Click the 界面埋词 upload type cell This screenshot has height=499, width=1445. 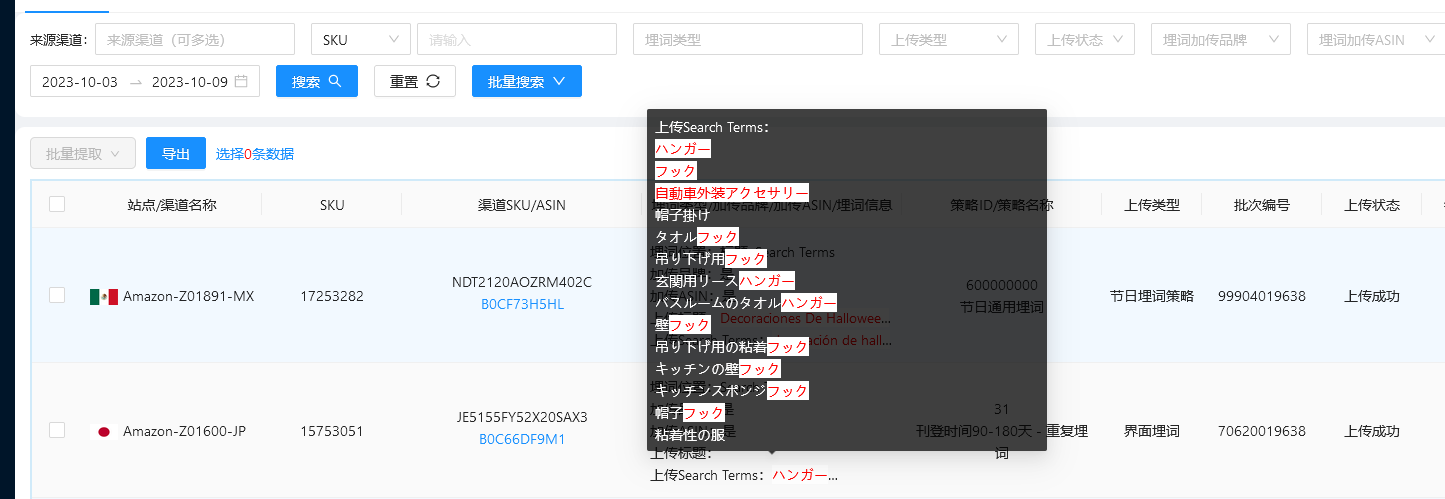1152,431
